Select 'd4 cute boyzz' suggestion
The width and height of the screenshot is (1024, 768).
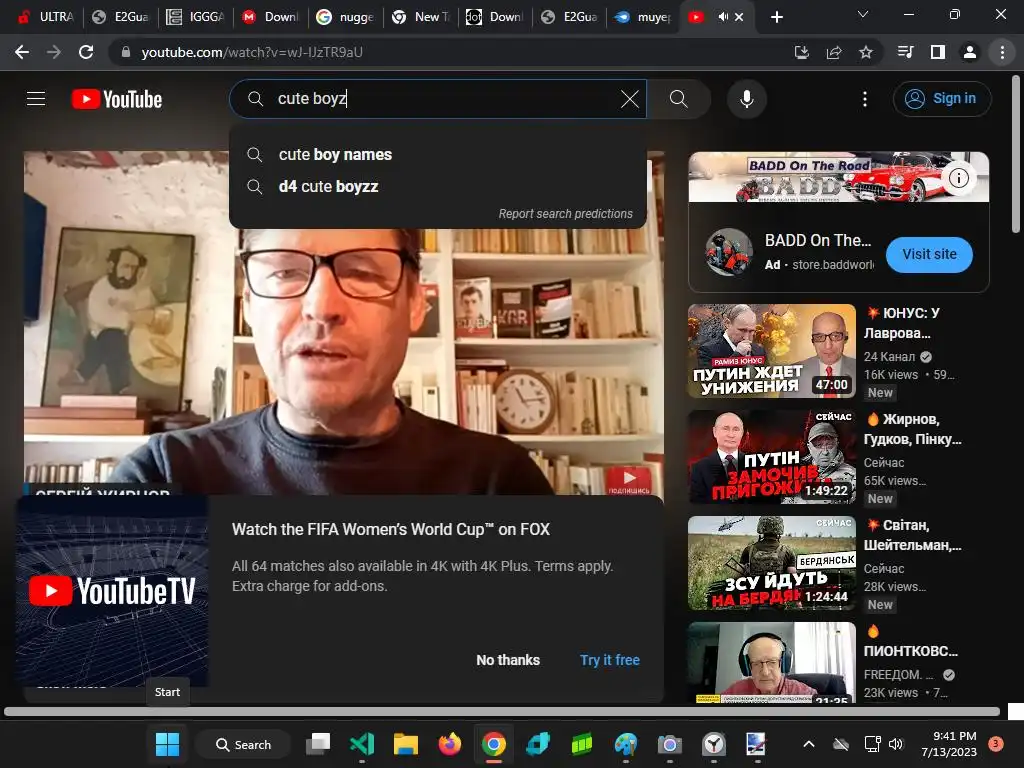(438, 187)
